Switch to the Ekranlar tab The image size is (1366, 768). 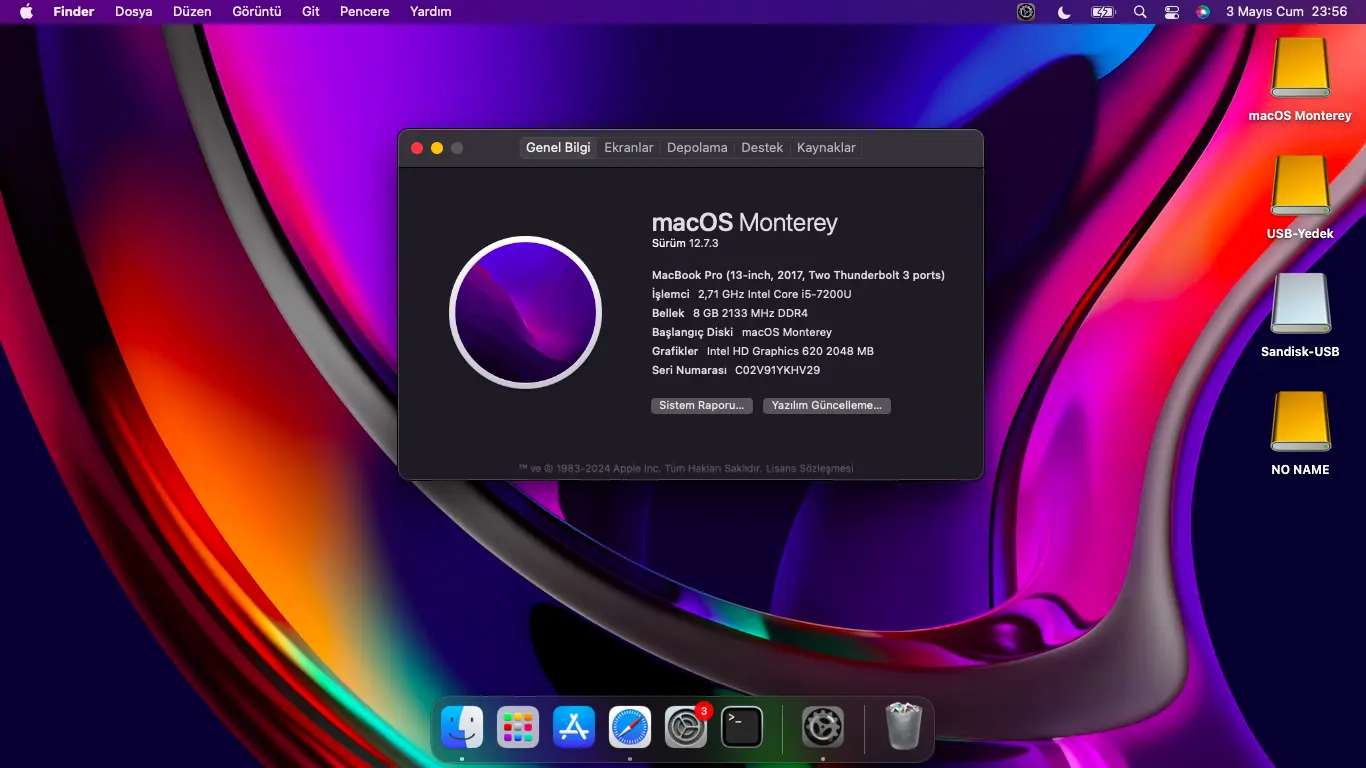(x=629, y=148)
